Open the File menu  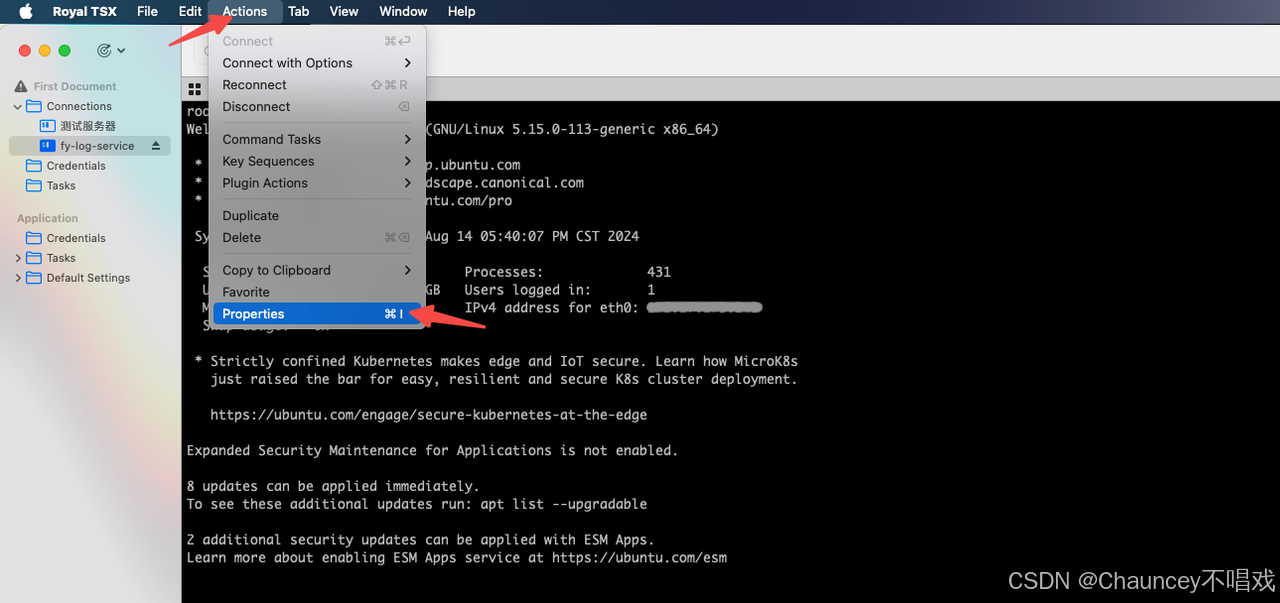click(147, 11)
